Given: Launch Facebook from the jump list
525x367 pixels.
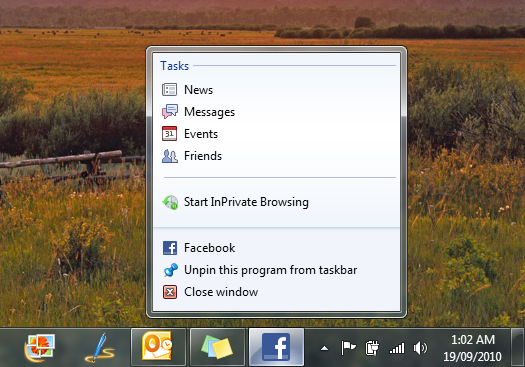Looking at the screenshot, I should [x=276, y=248].
